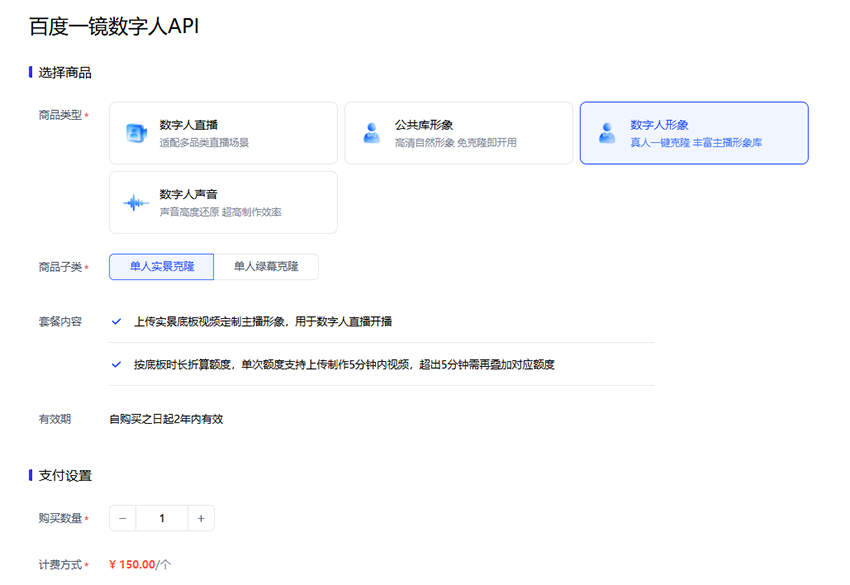The height and width of the screenshot is (585, 850).
Task: Click the 支付设置 section heading
Action: [65, 475]
